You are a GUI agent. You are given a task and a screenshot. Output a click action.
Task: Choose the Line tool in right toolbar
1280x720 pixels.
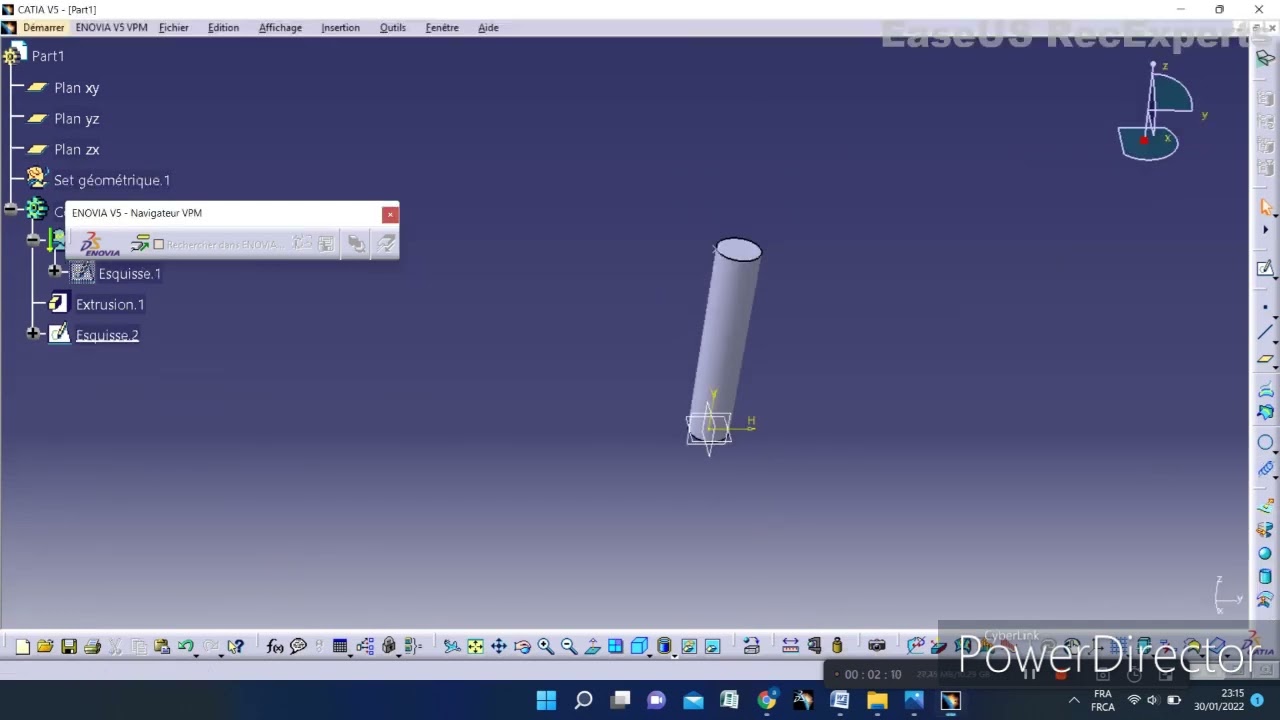pos(1266,333)
